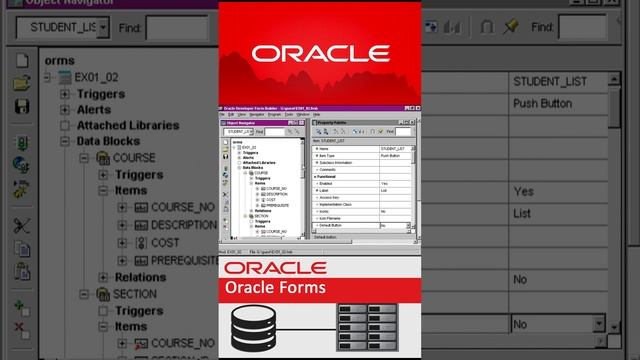The width and height of the screenshot is (640, 360).
Task: Click the COST item icon in the background tree
Action: click(x=141, y=243)
